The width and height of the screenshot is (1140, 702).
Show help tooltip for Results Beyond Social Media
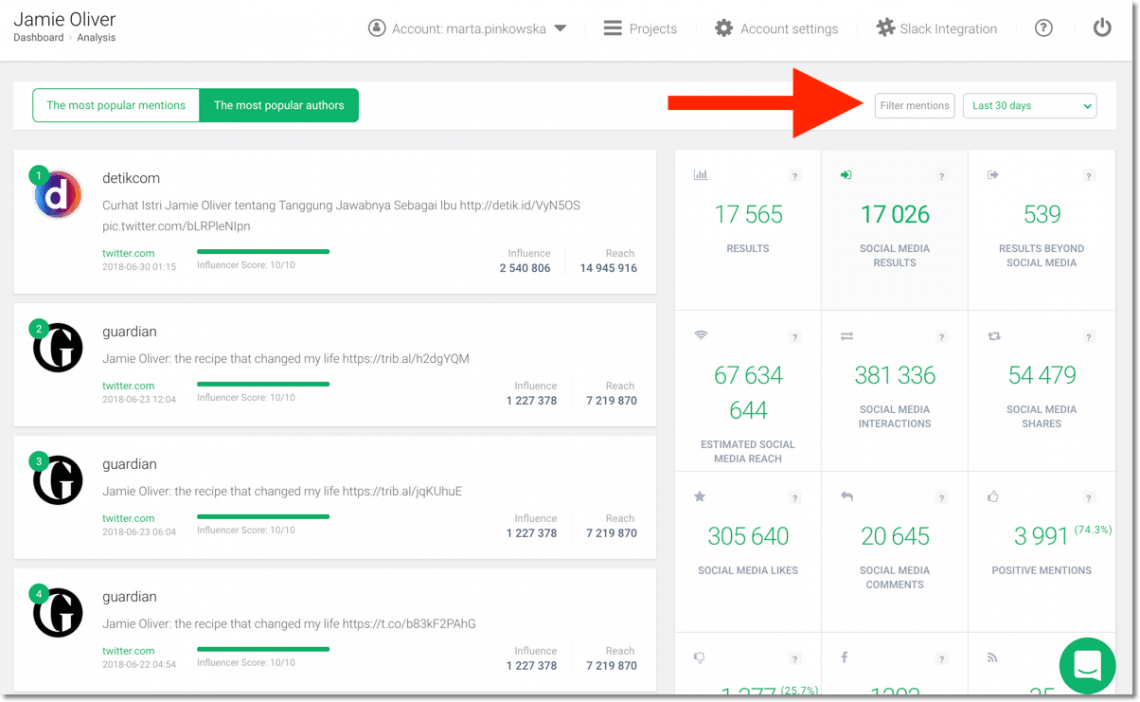point(1088,176)
